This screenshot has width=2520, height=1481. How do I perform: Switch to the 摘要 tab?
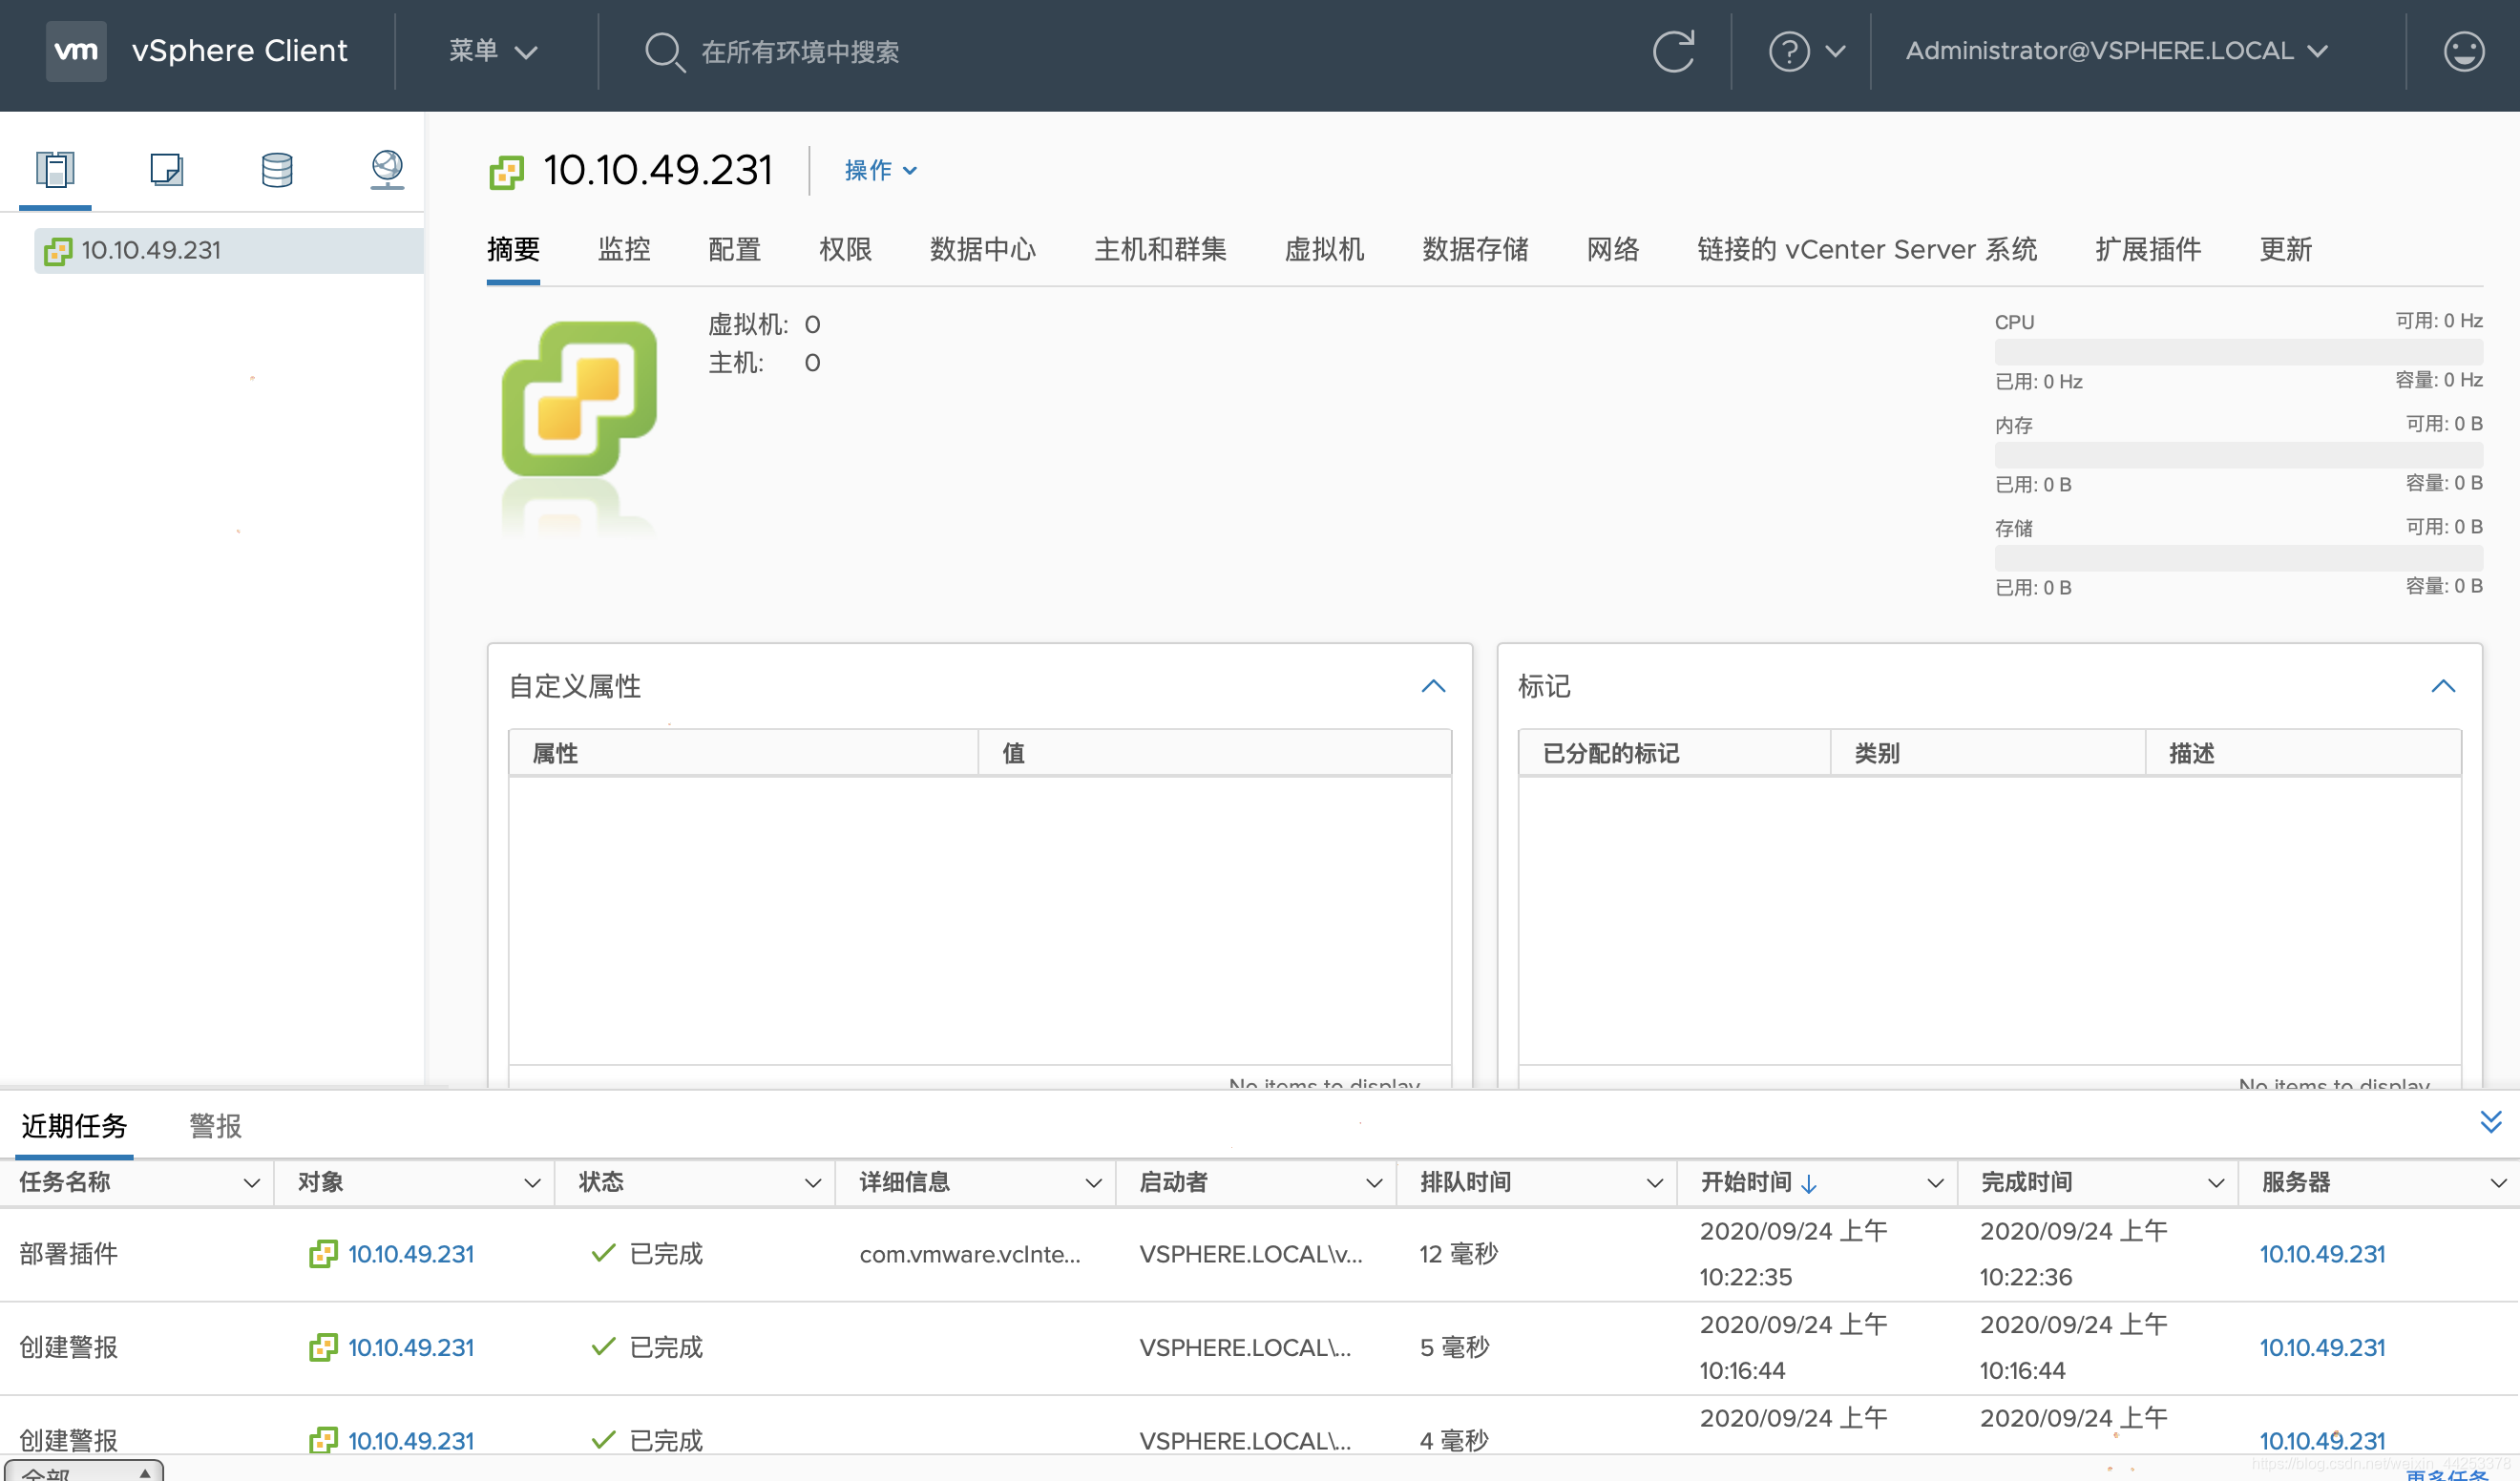click(513, 249)
